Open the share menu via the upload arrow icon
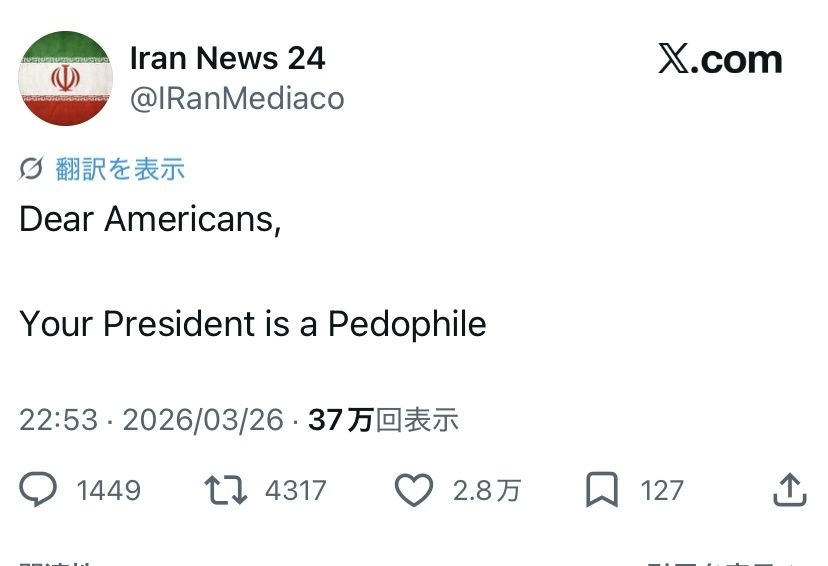The width and height of the screenshot is (828, 566). [x=789, y=489]
